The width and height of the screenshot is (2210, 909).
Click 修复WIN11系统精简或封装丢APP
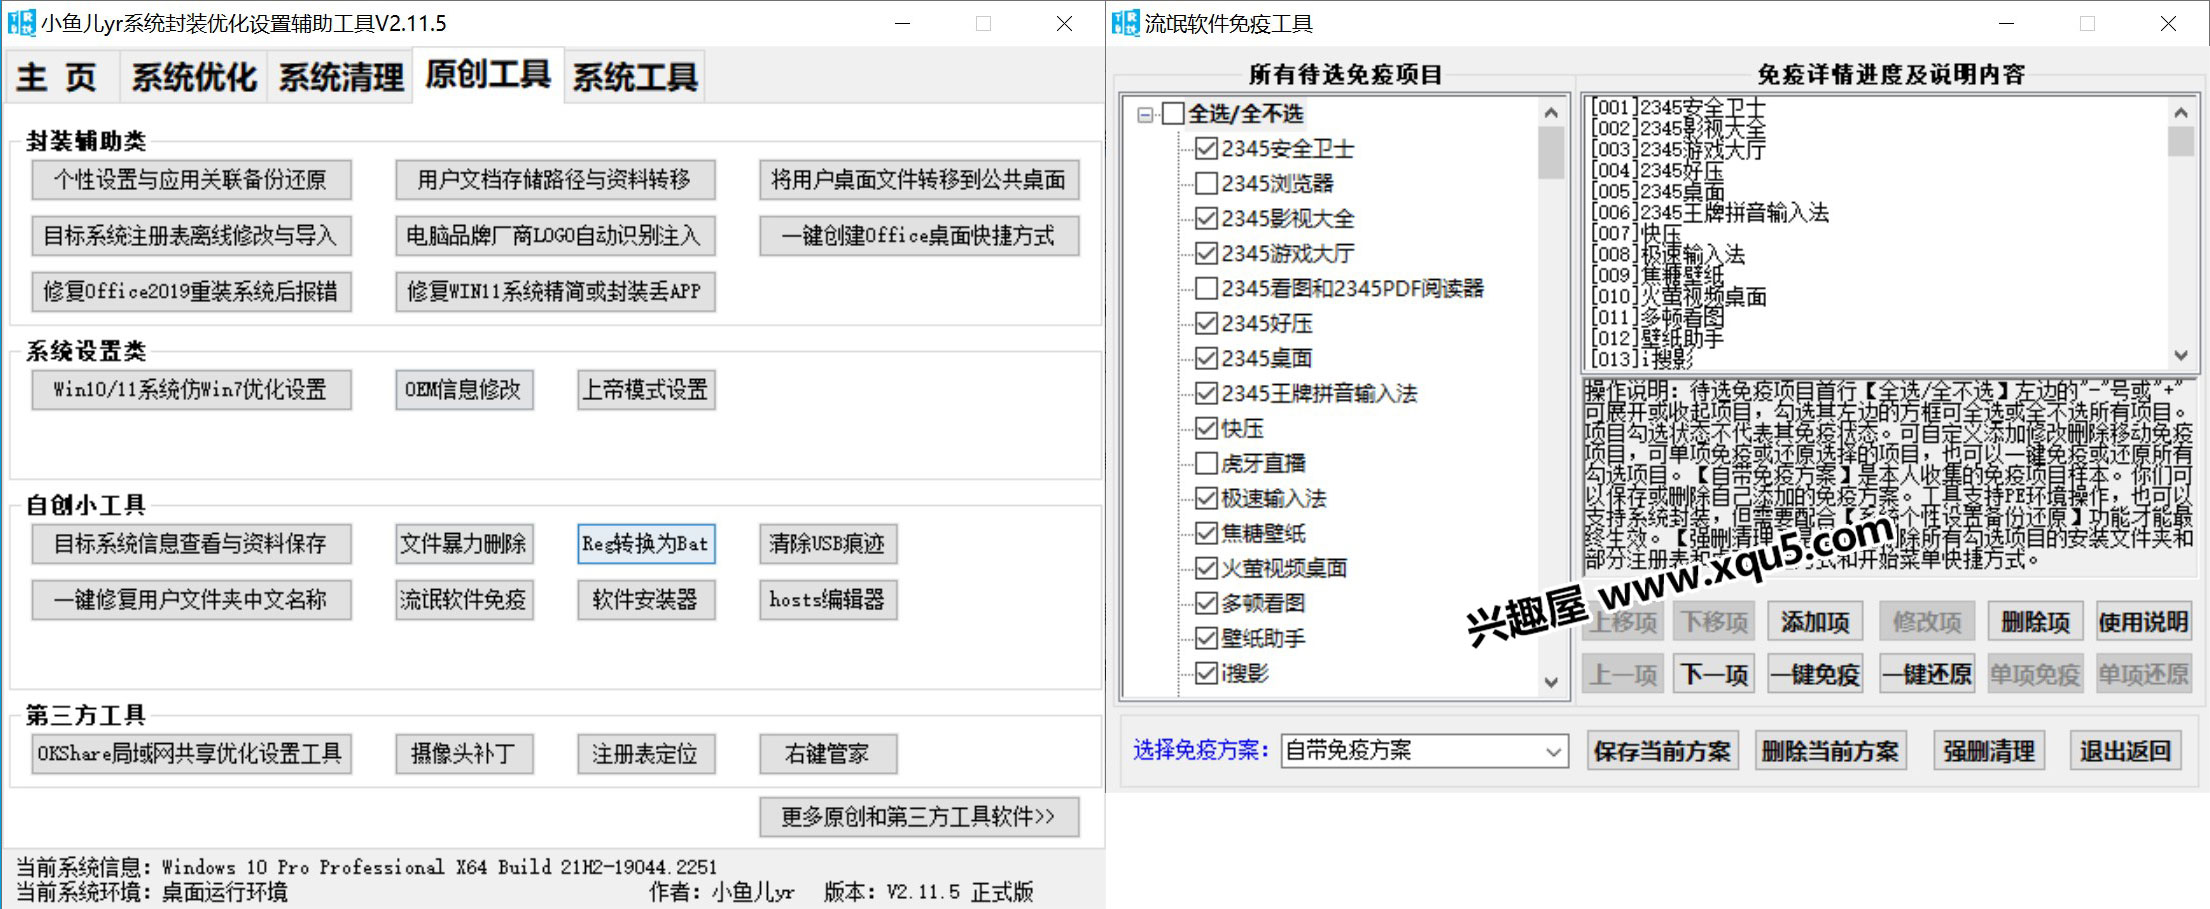[x=555, y=292]
